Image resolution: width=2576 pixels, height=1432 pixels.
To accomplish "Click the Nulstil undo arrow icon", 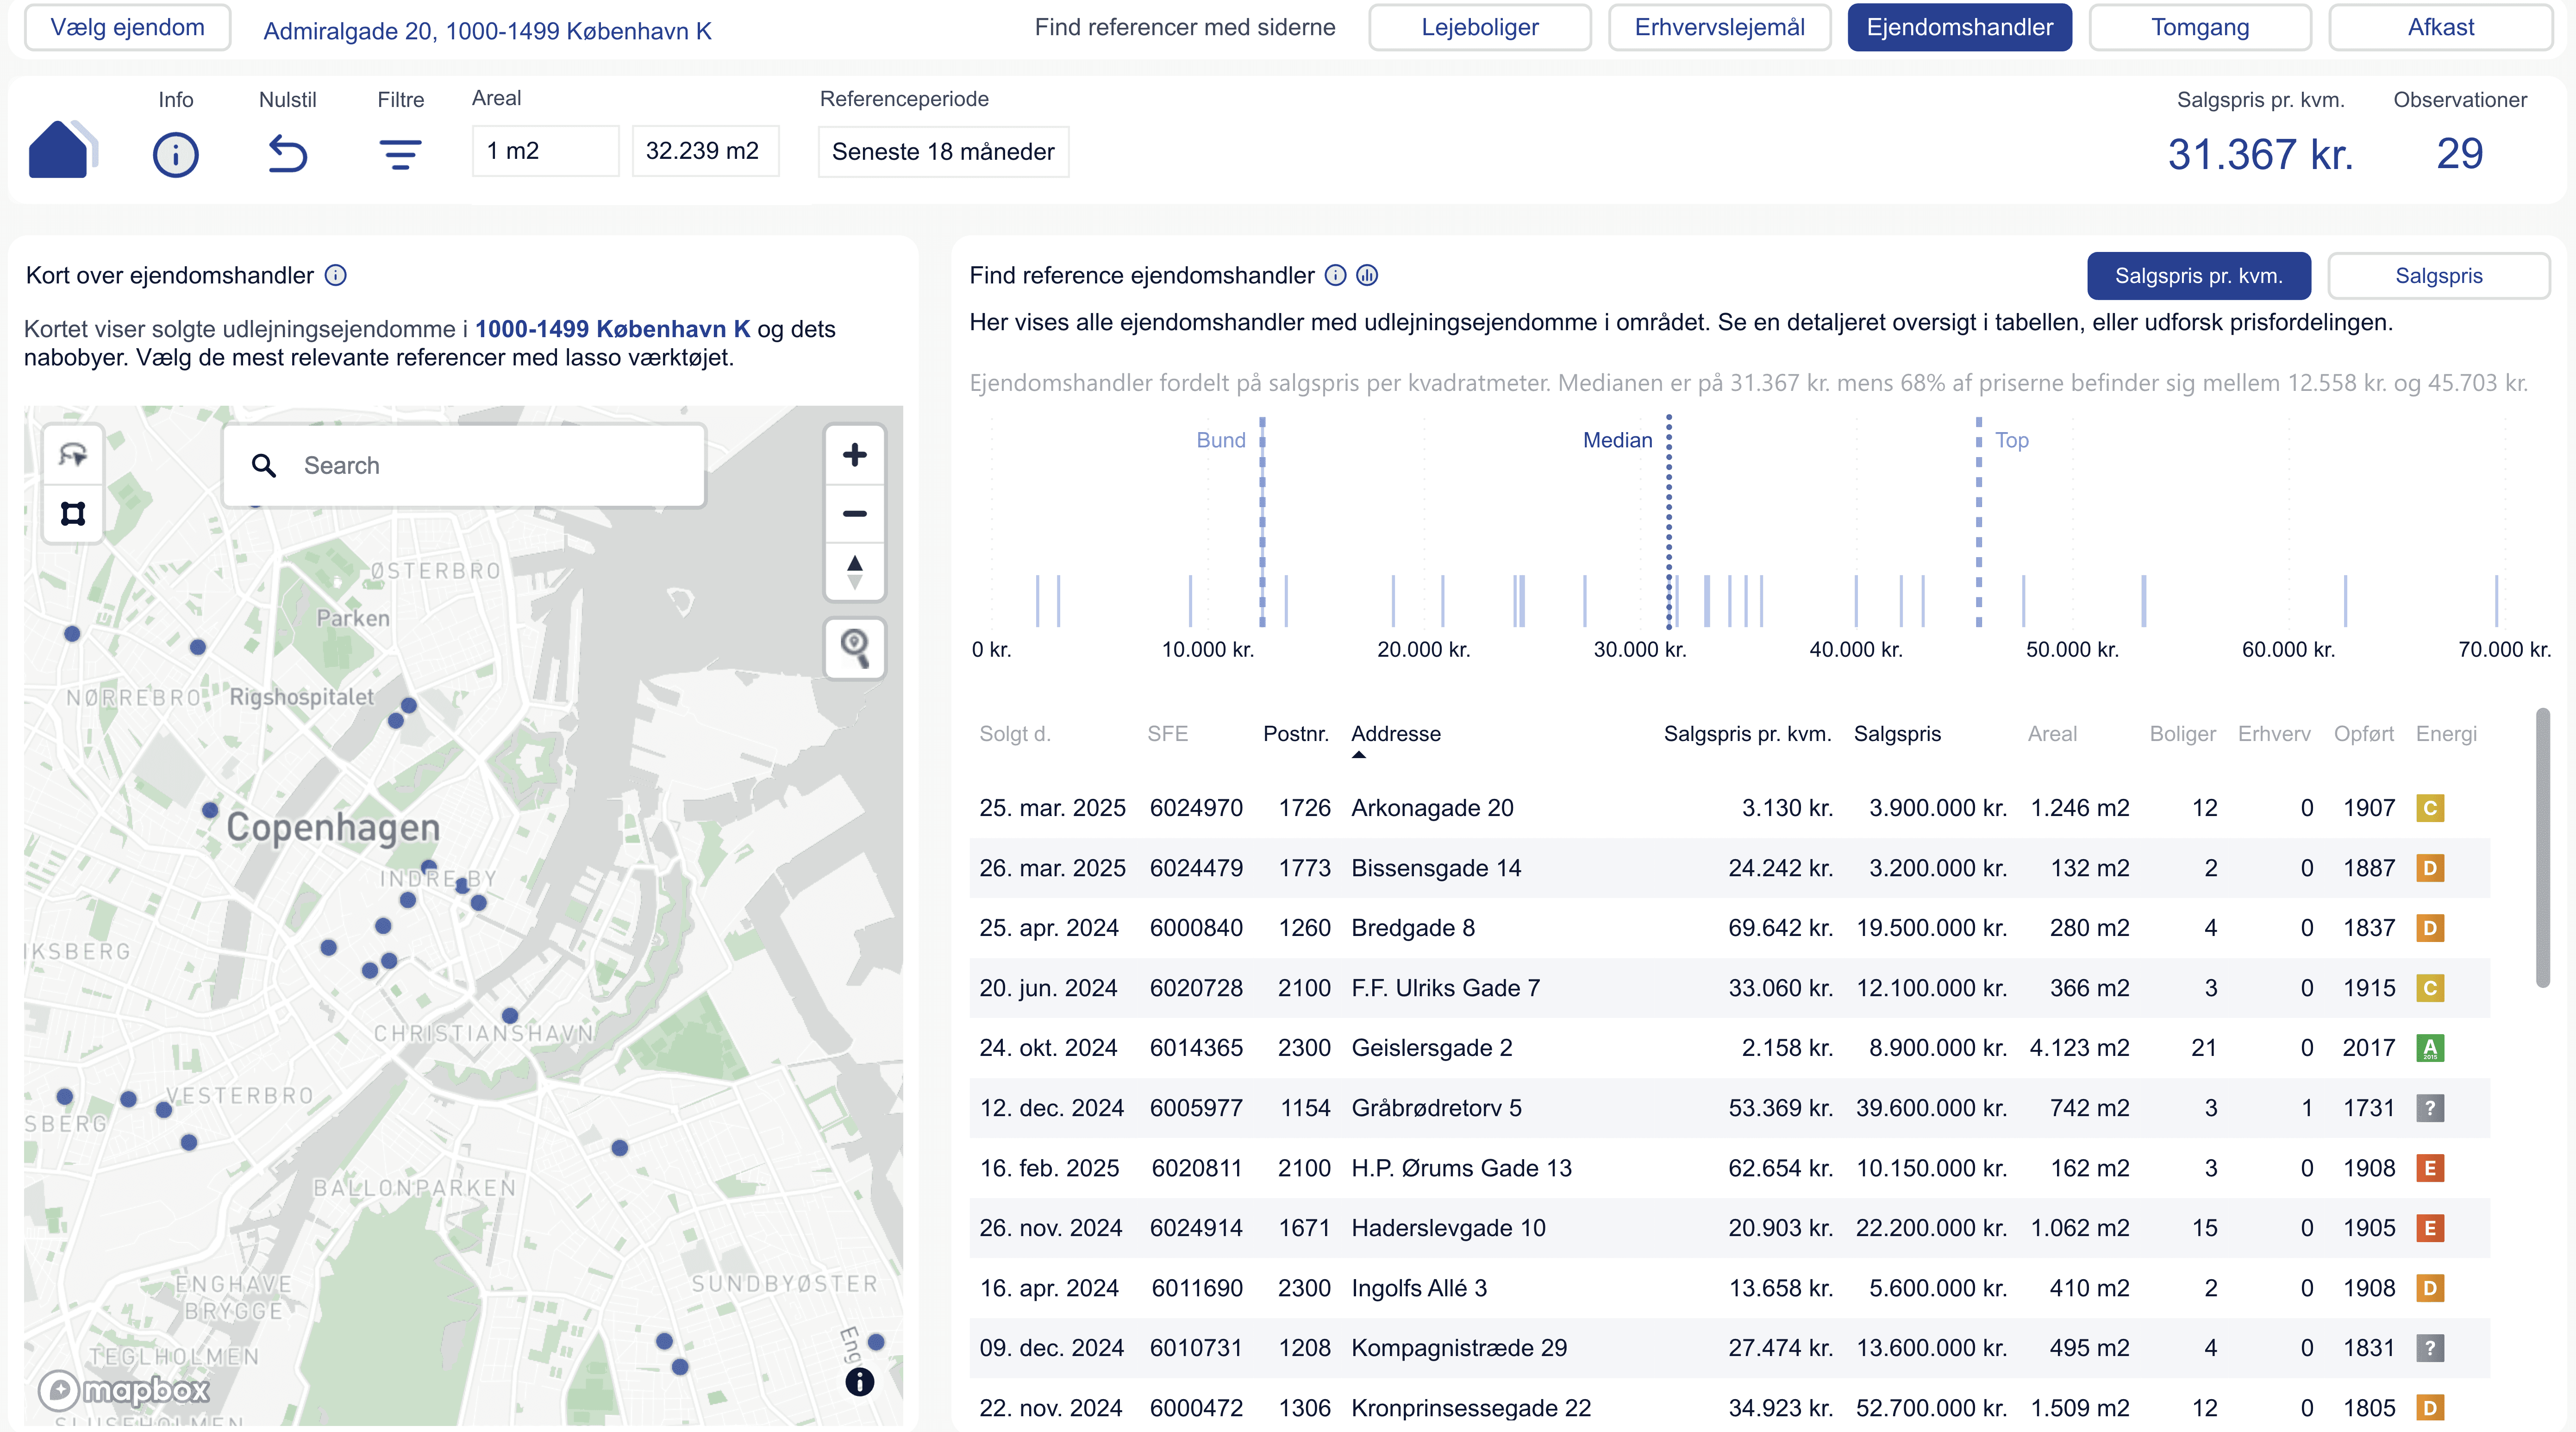I will point(287,154).
